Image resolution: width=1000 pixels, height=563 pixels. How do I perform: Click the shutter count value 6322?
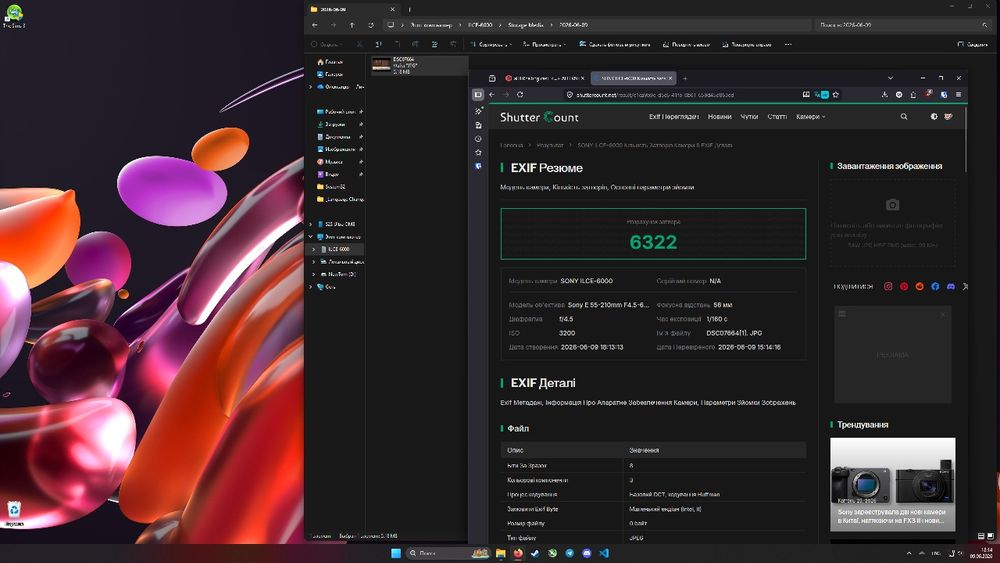point(653,242)
